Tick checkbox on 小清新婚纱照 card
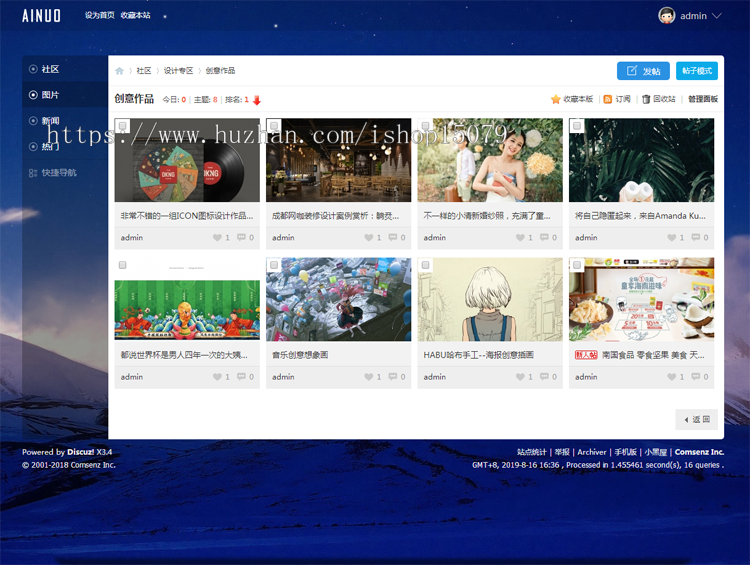 pos(426,126)
